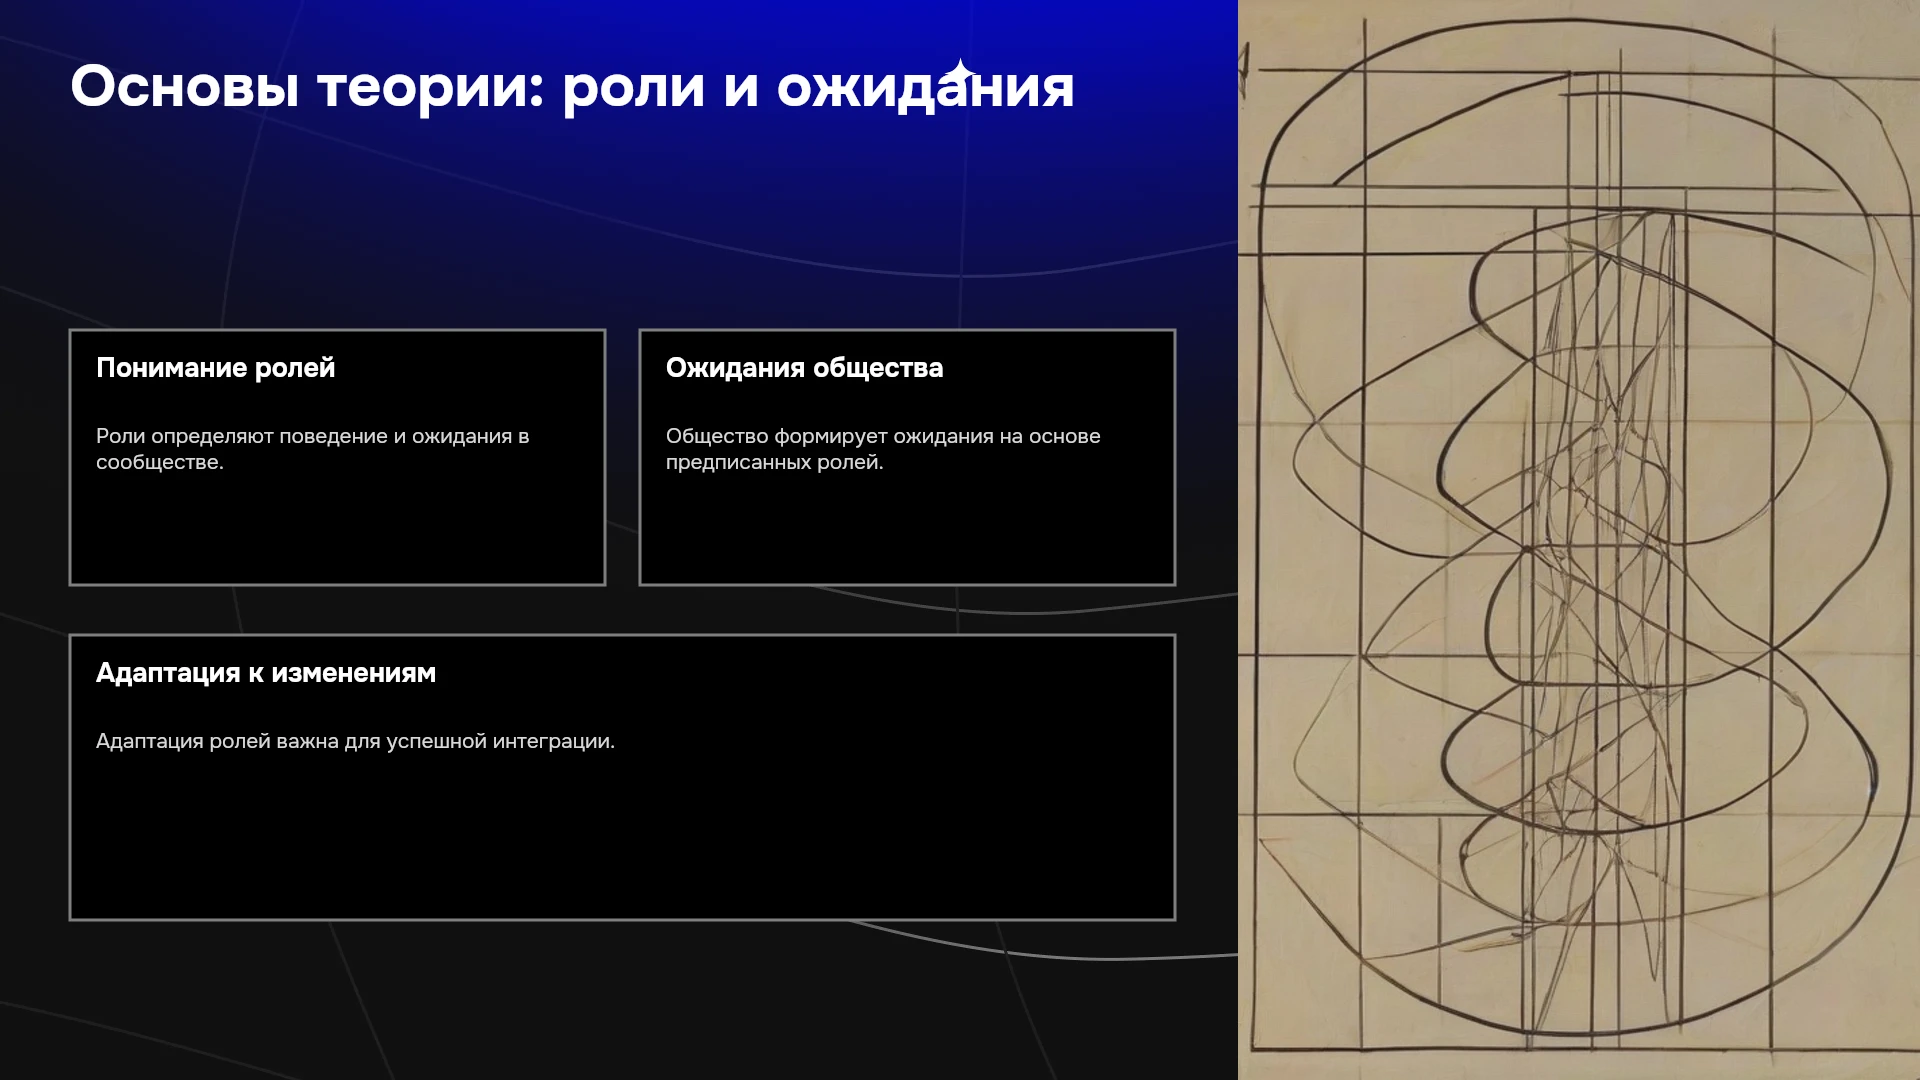Select the slide title "Основы теории: роли и ожидания"
Image resolution: width=1920 pixels, height=1080 pixels.
(572, 88)
